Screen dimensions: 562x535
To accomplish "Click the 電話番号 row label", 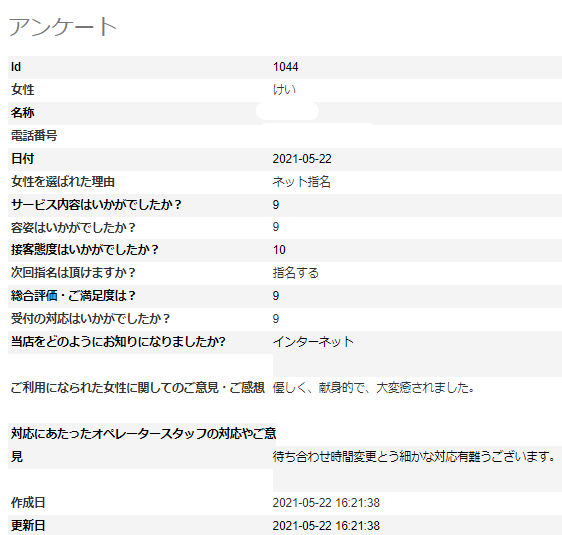I will click(34, 136).
